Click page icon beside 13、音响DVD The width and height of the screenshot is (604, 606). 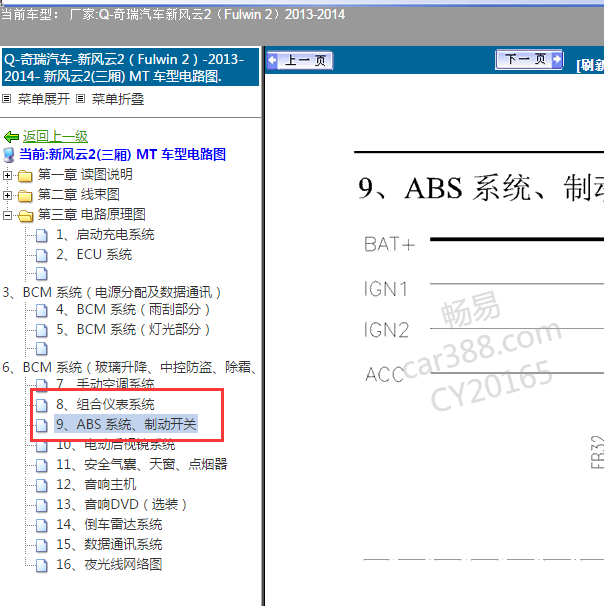click(42, 505)
